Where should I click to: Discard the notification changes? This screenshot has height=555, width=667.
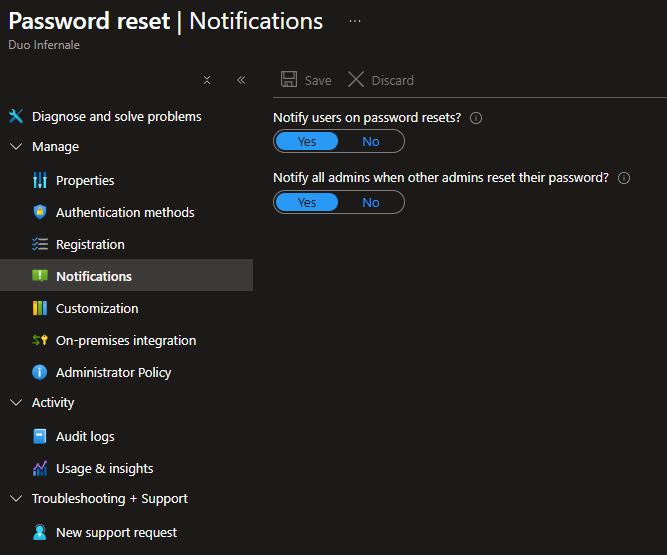pyautogui.click(x=381, y=80)
